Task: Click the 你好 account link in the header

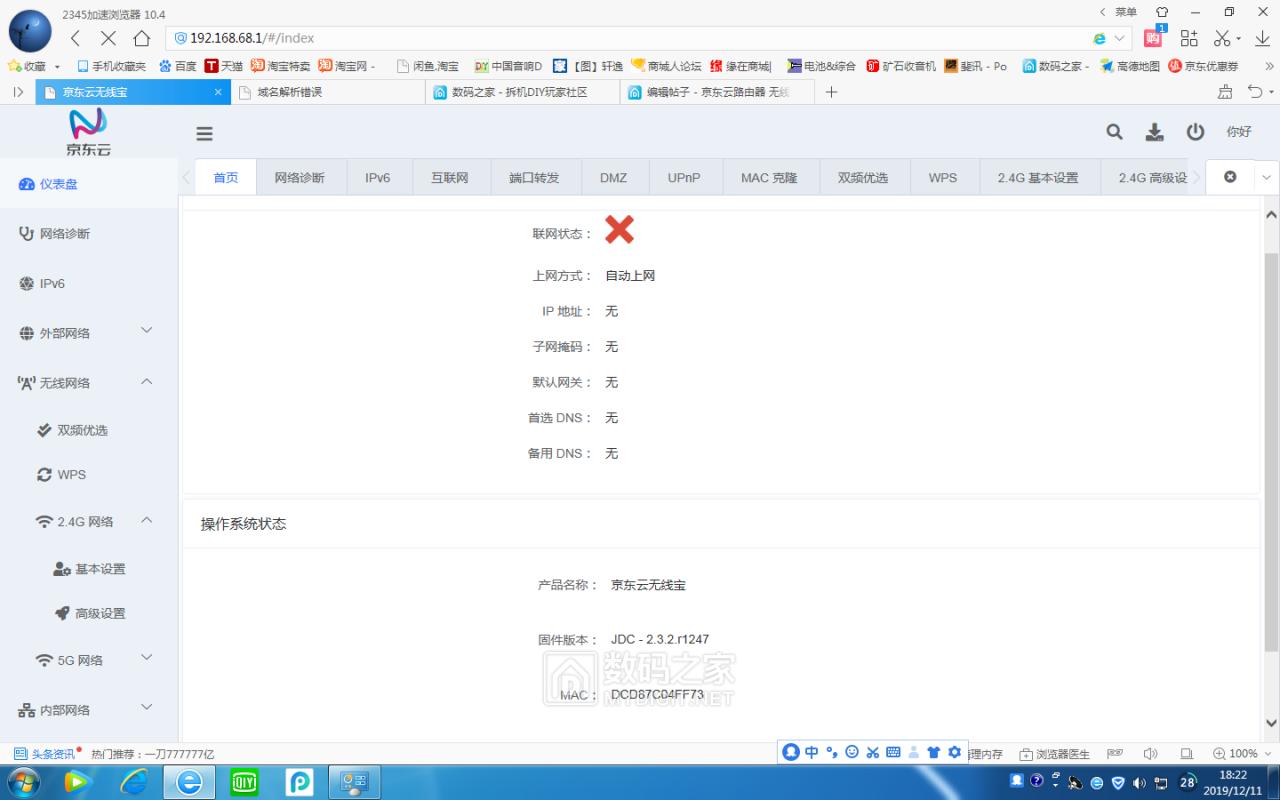Action: [1239, 131]
